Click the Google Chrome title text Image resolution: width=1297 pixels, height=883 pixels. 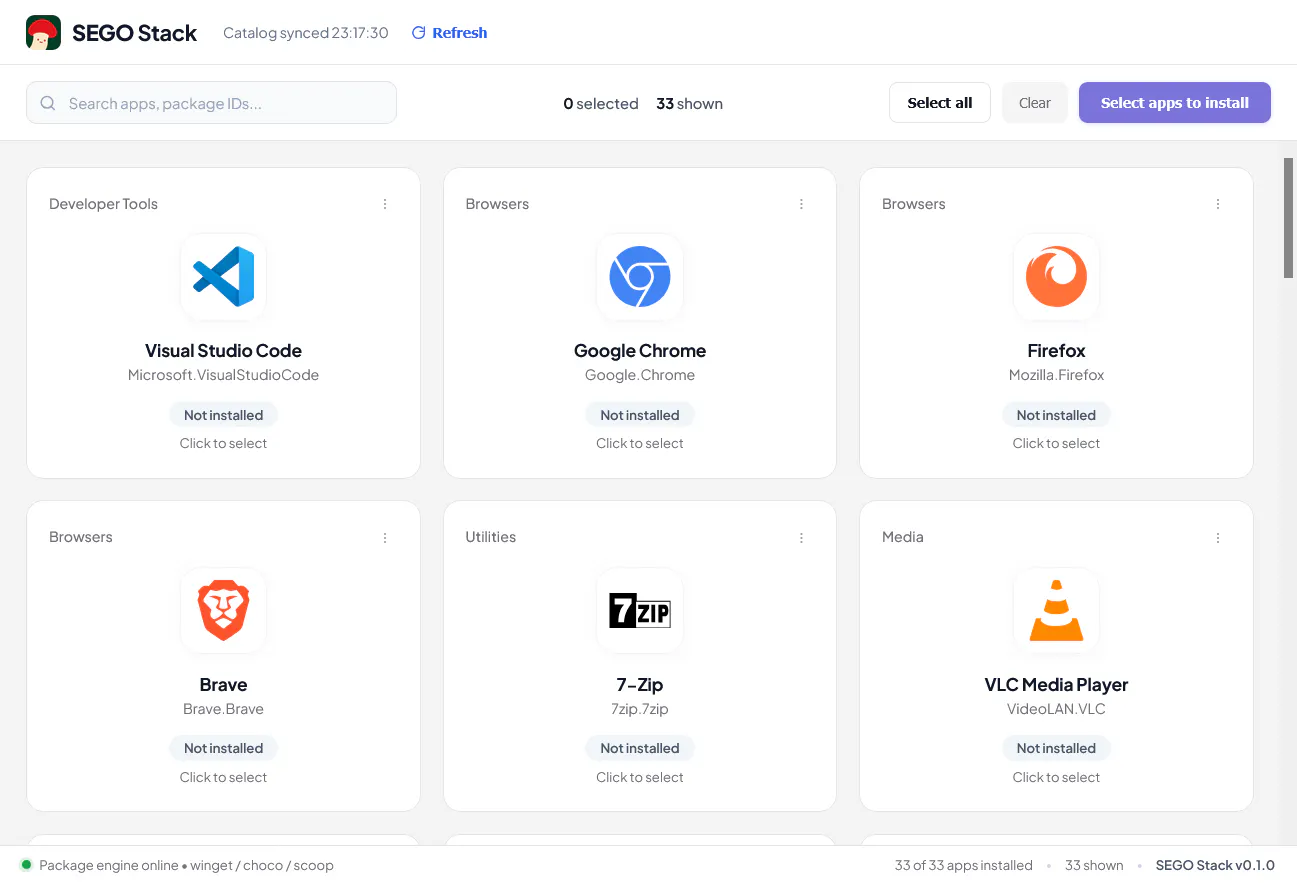coord(640,351)
